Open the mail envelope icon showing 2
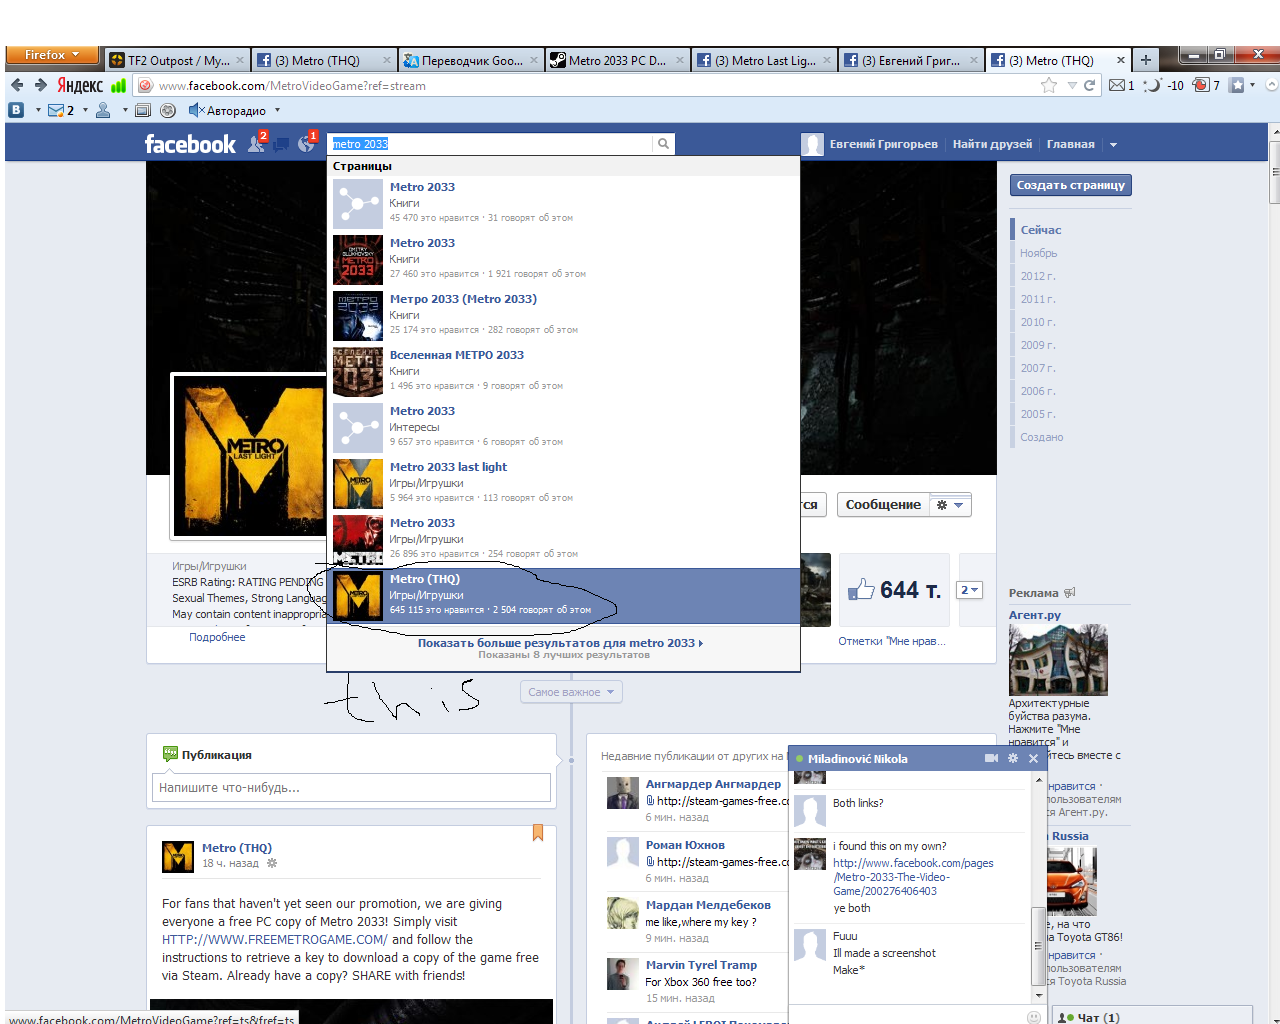Screen dimensions: 1280x1024 pyautogui.click(x=57, y=110)
